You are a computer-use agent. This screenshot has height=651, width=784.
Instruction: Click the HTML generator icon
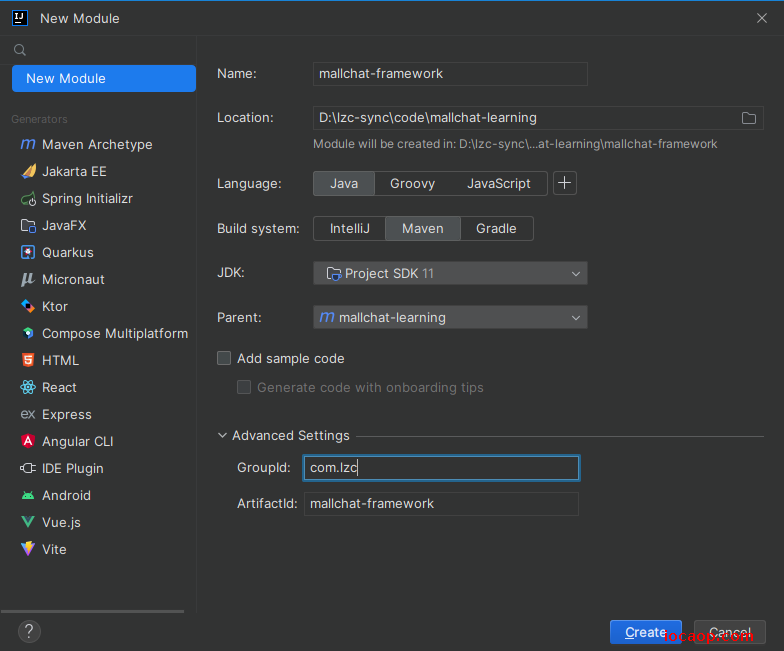28,360
